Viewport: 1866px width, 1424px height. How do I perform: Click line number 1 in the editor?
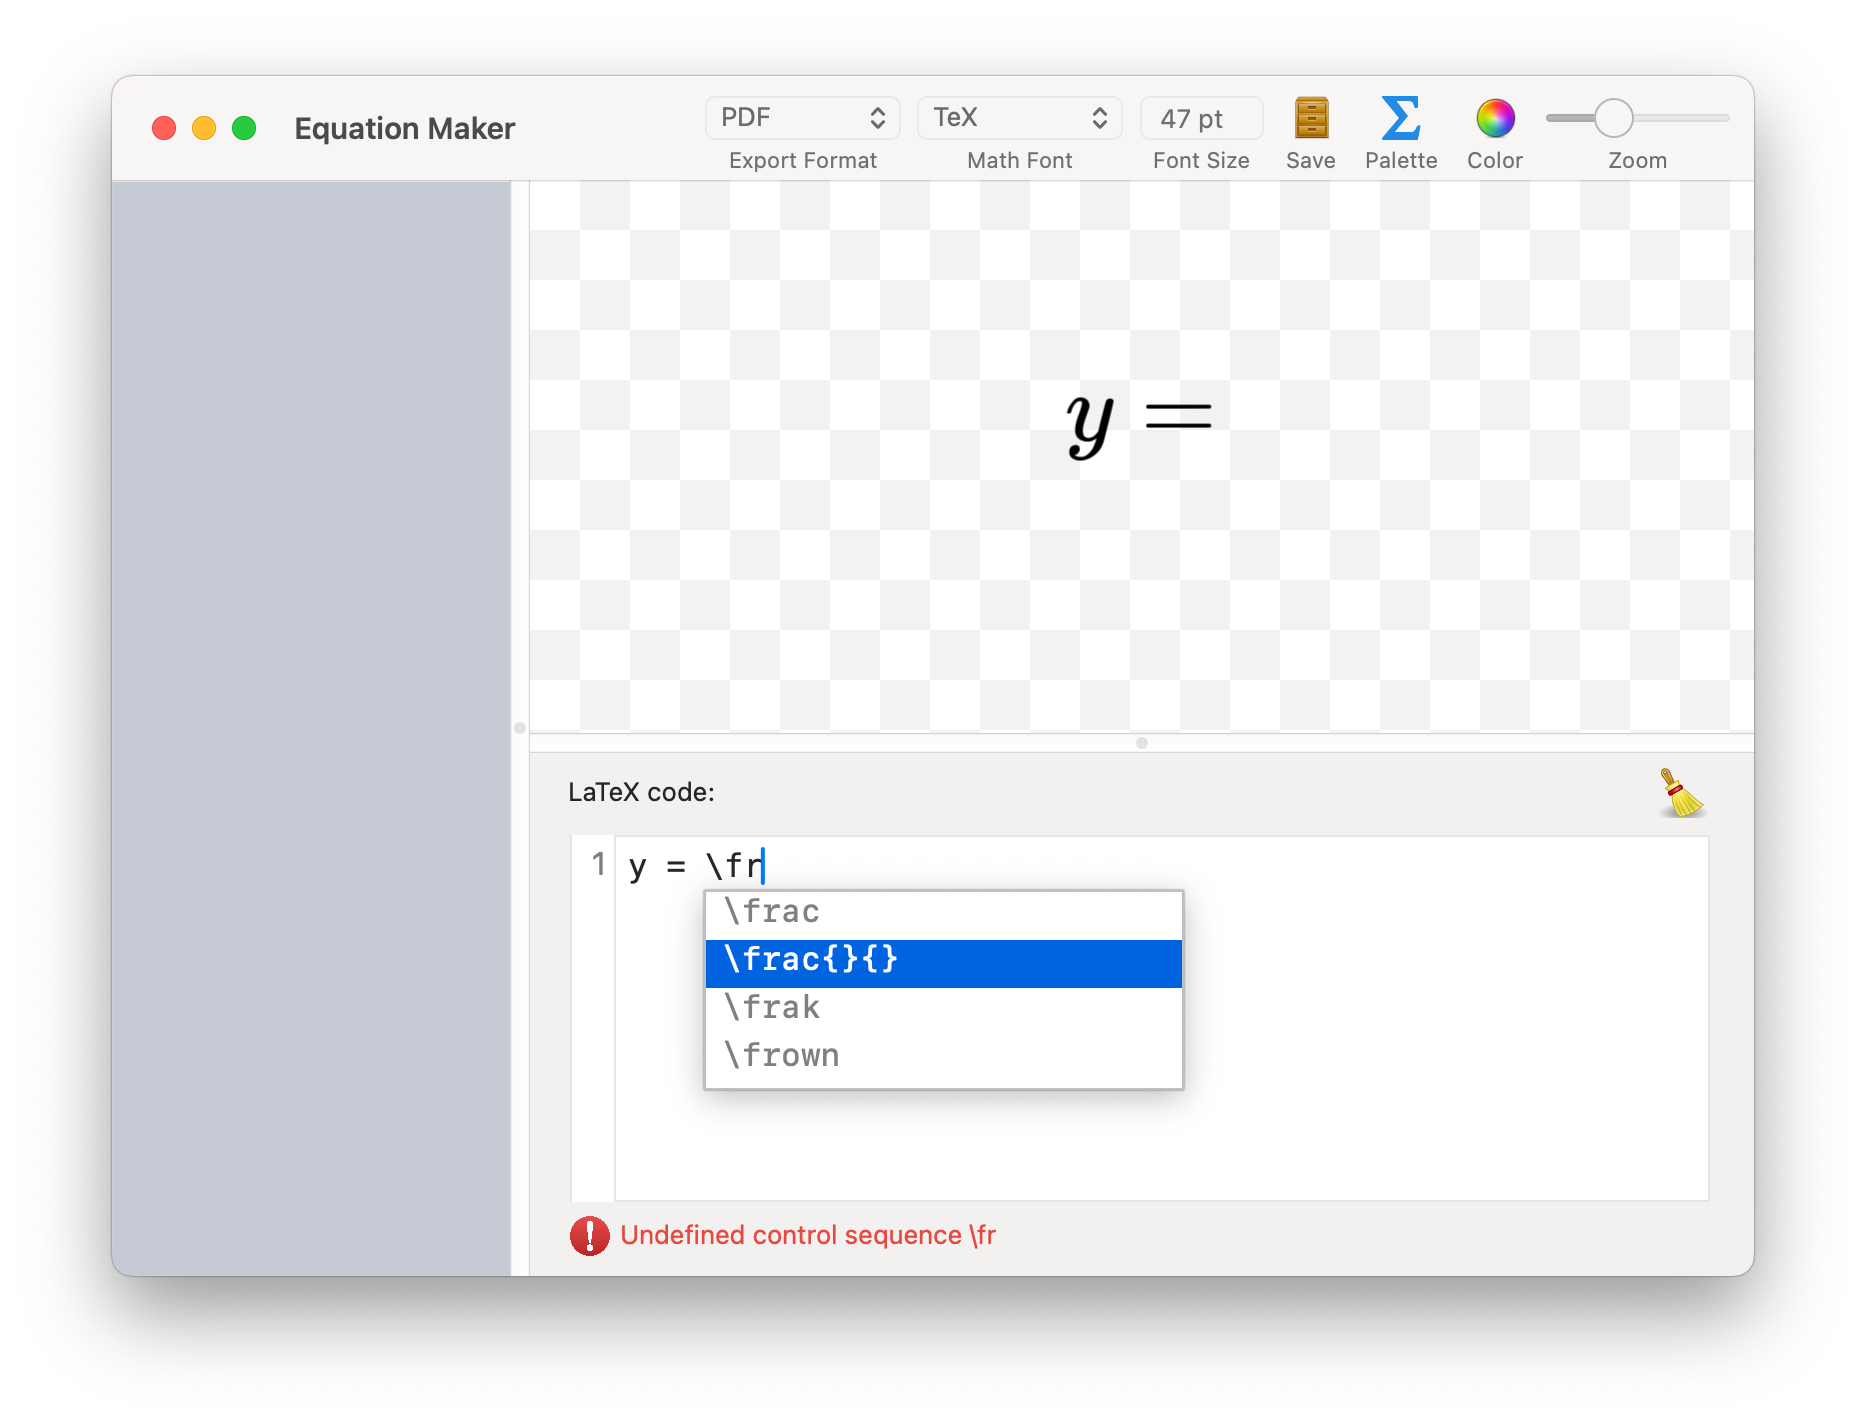click(x=597, y=865)
